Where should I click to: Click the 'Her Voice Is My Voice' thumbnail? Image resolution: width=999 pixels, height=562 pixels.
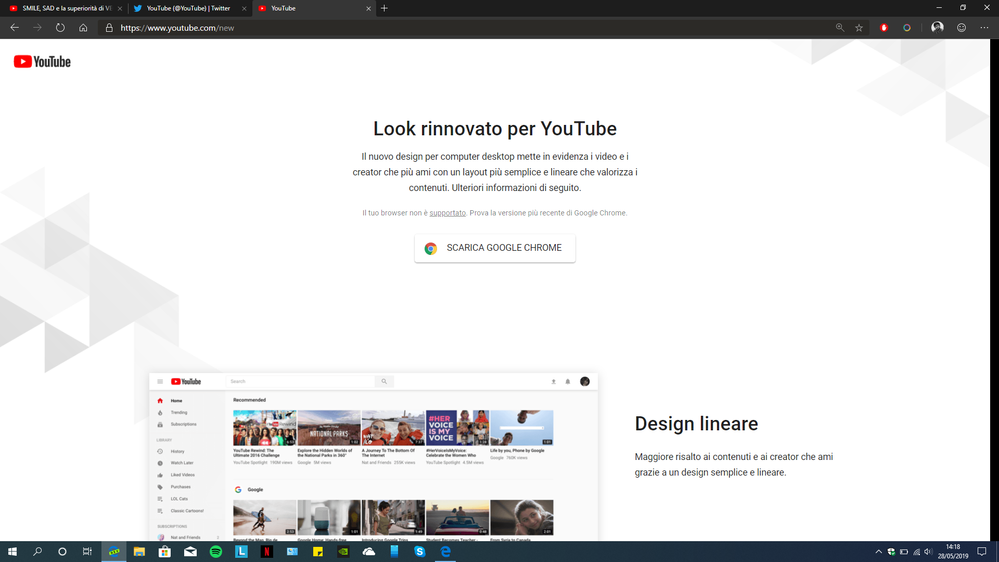point(457,428)
